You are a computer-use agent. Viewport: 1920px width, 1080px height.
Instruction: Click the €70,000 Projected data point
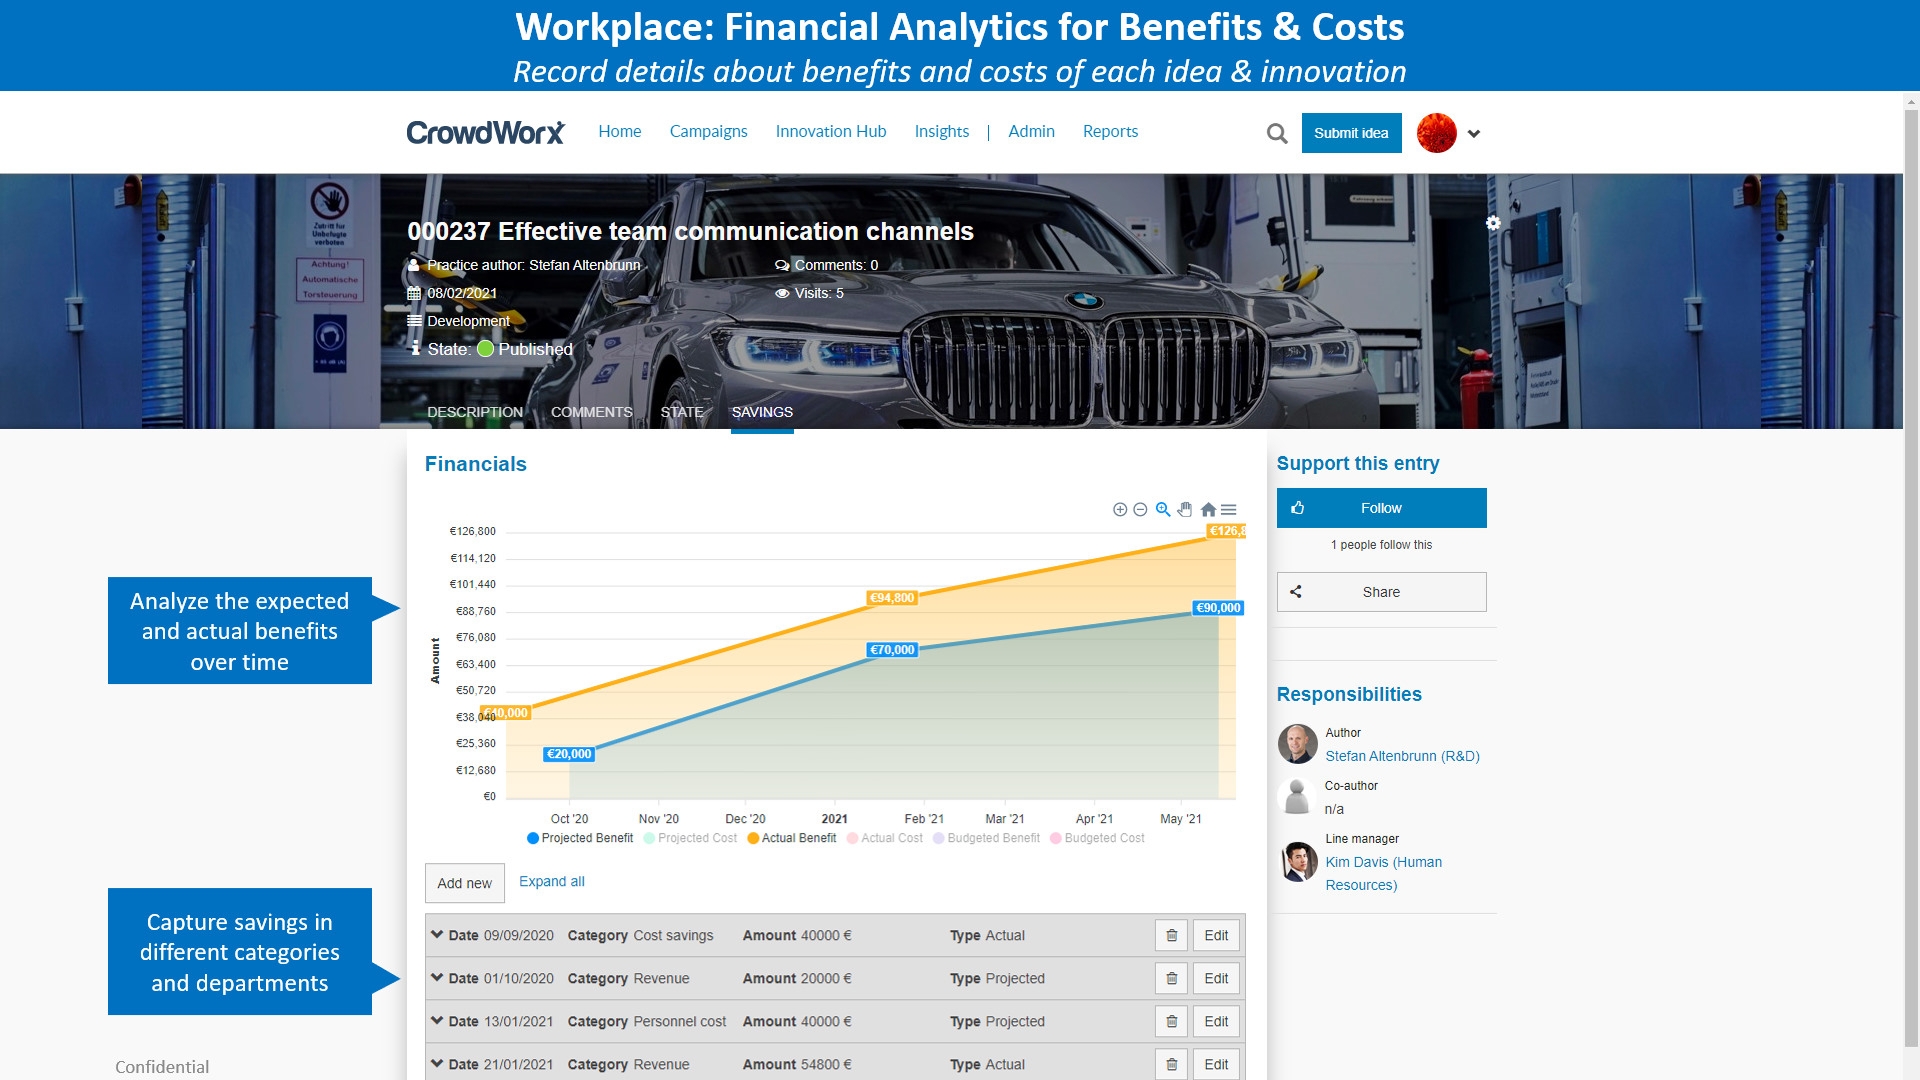[892, 650]
